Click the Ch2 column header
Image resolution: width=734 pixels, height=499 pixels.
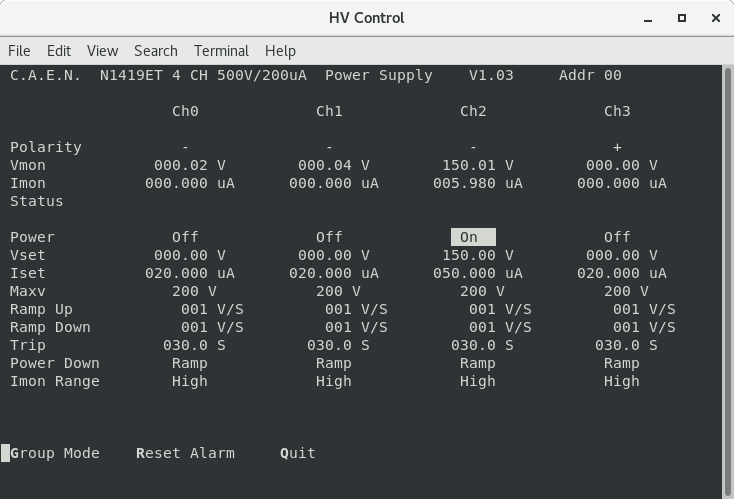[x=473, y=111]
